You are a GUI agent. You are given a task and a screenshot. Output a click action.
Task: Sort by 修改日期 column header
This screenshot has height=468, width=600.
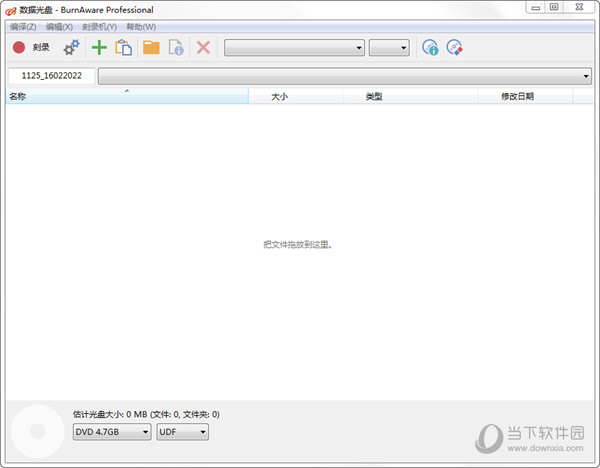tap(525, 96)
